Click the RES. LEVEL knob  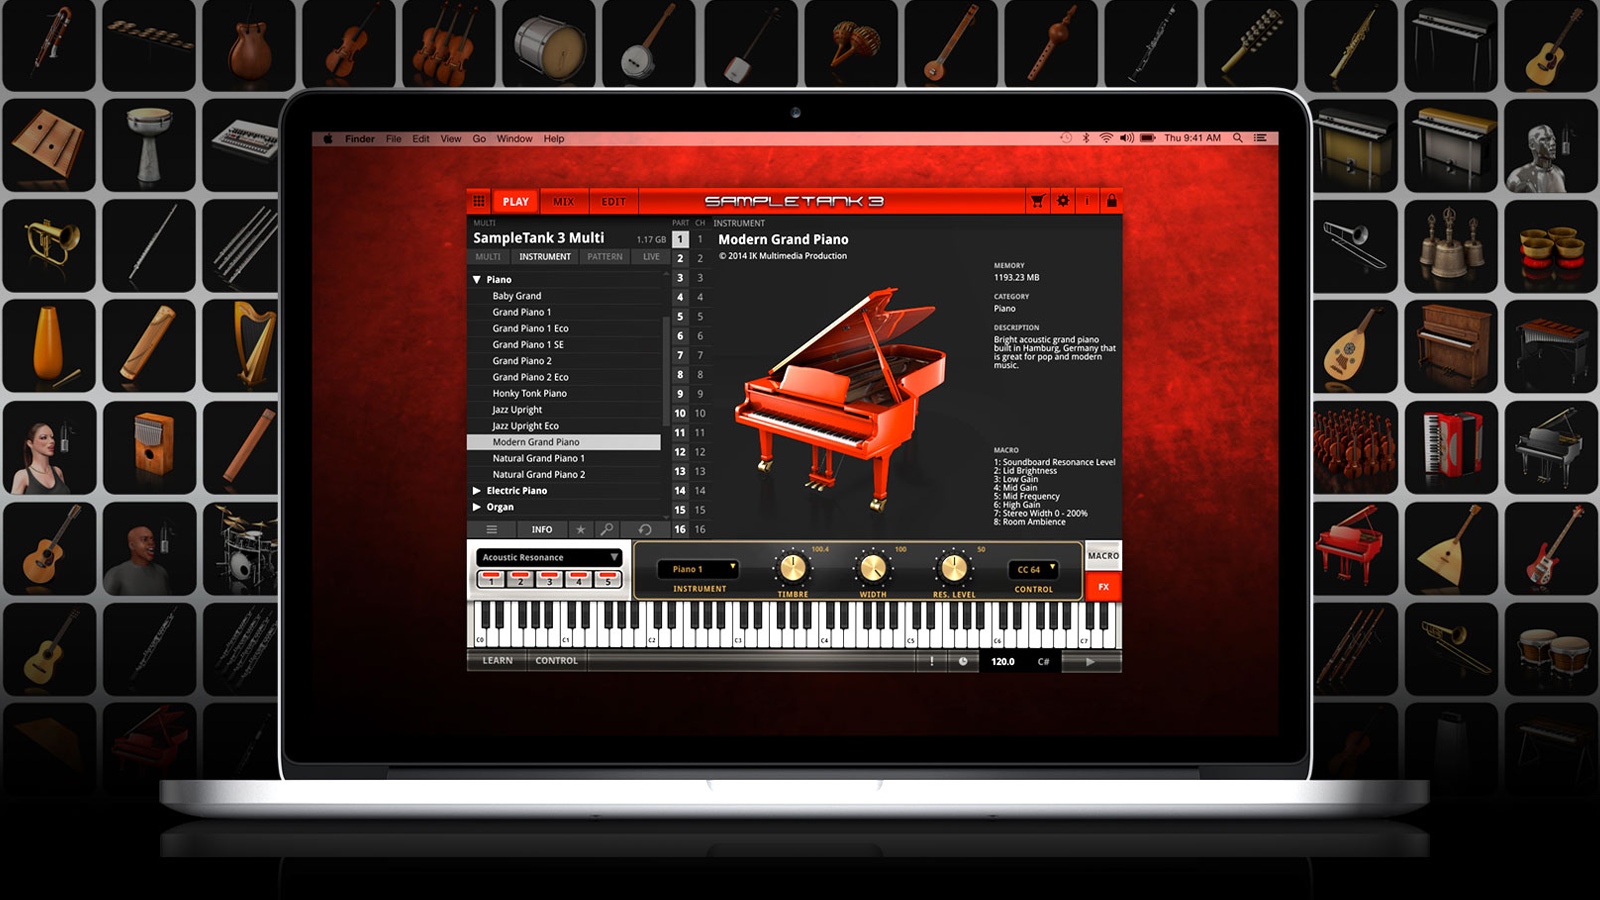[x=954, y=569]
